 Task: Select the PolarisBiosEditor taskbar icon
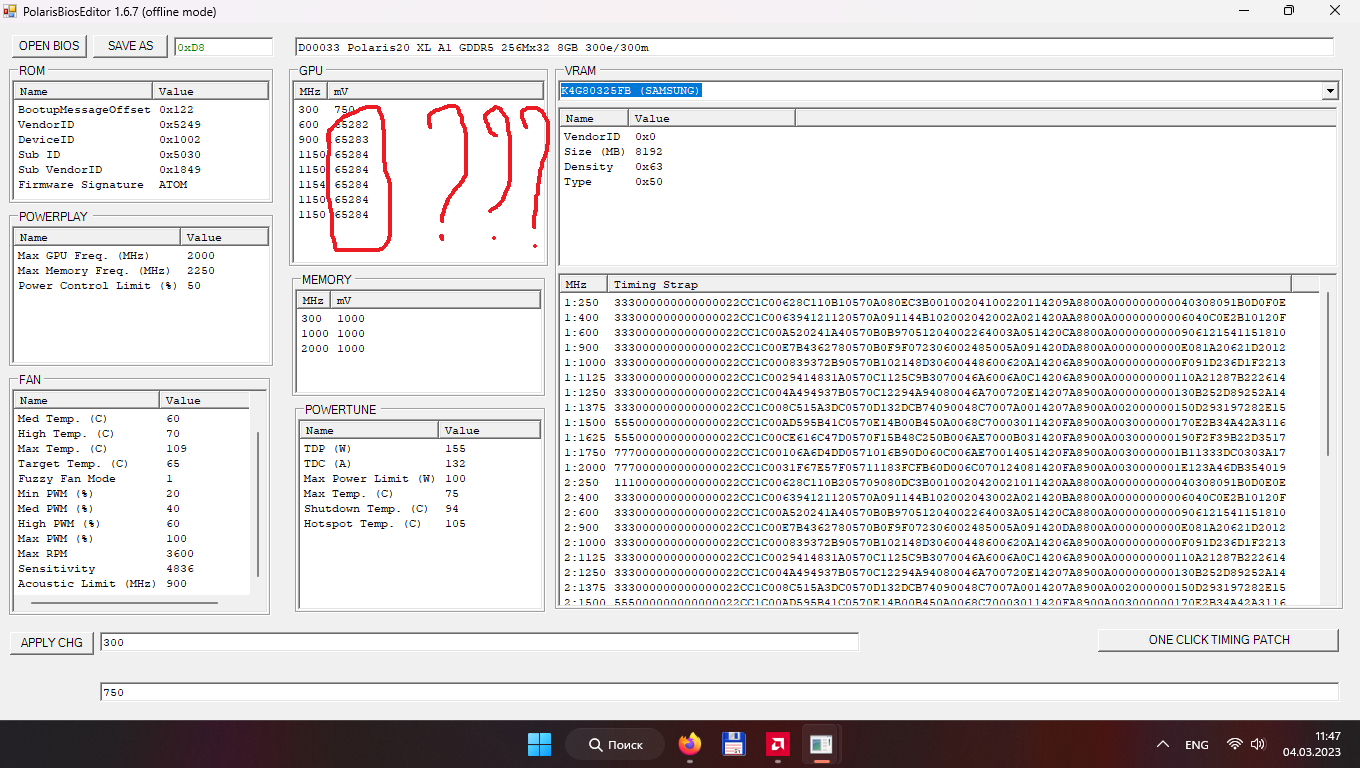[822, 744]
